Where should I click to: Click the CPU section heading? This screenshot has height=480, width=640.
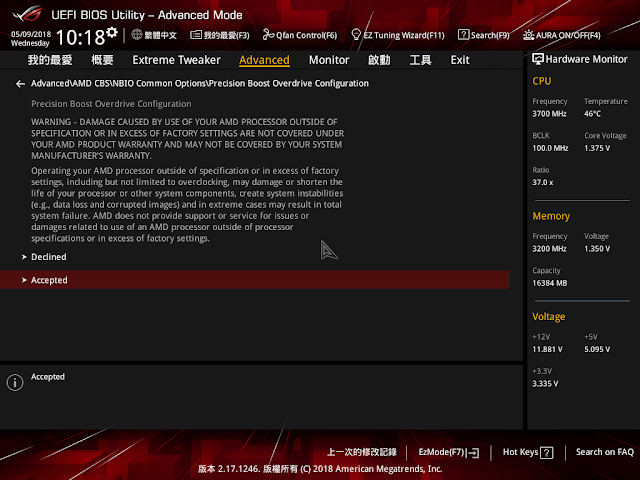[x=542, y=81]
